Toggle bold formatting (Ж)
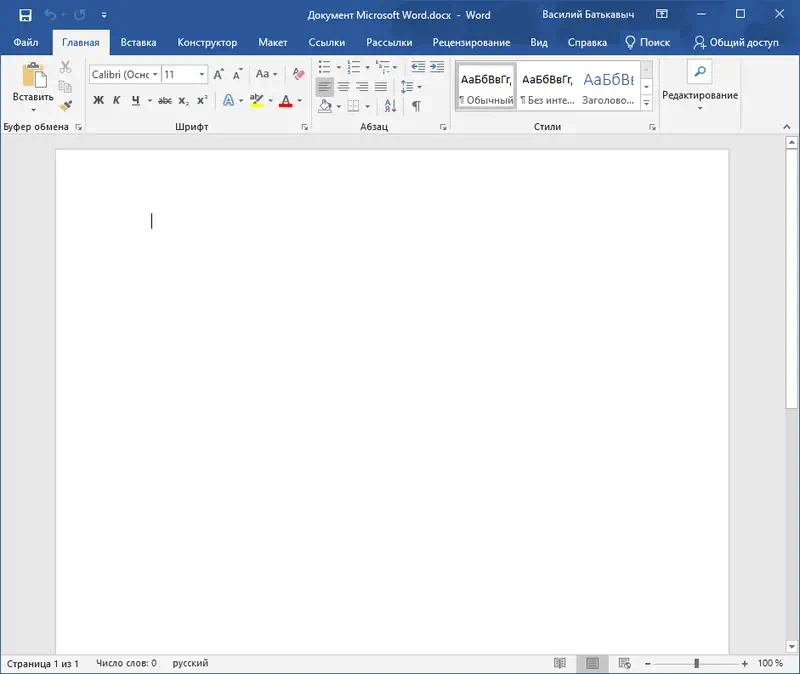This screenshot has height=674, width=800. click(x=98, y=100)
